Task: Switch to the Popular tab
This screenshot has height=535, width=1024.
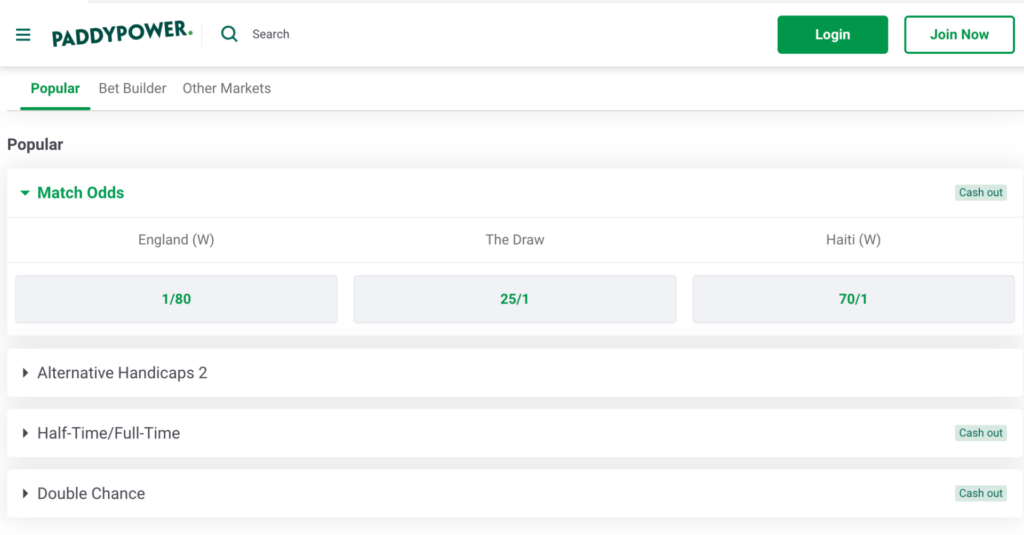Action: click(x=55, y=88)
